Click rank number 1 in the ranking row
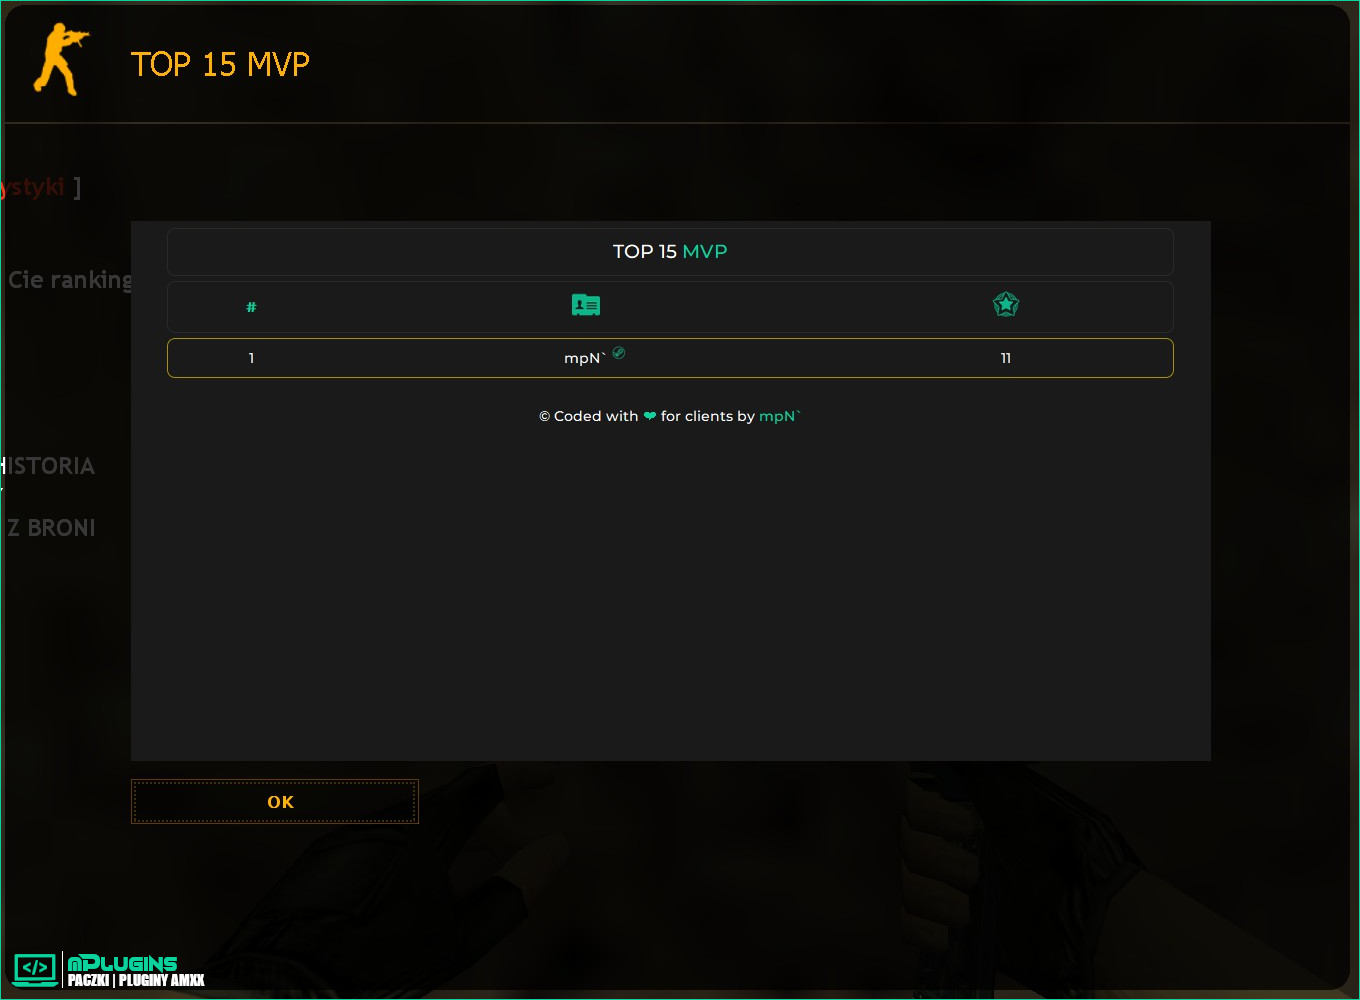This screenshot has height=1000, width=1360. coord(251,358)
